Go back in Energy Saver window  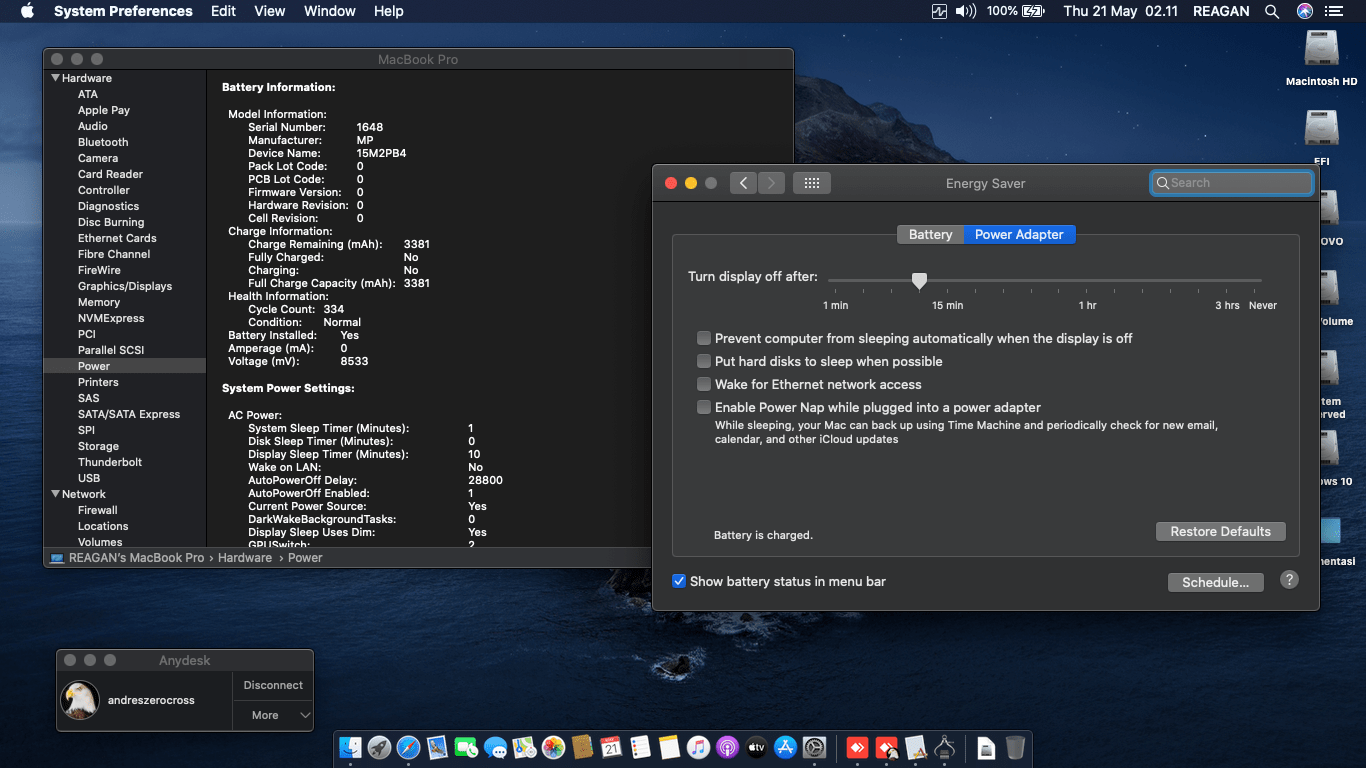pyautogui.click(x=743, y=183)
